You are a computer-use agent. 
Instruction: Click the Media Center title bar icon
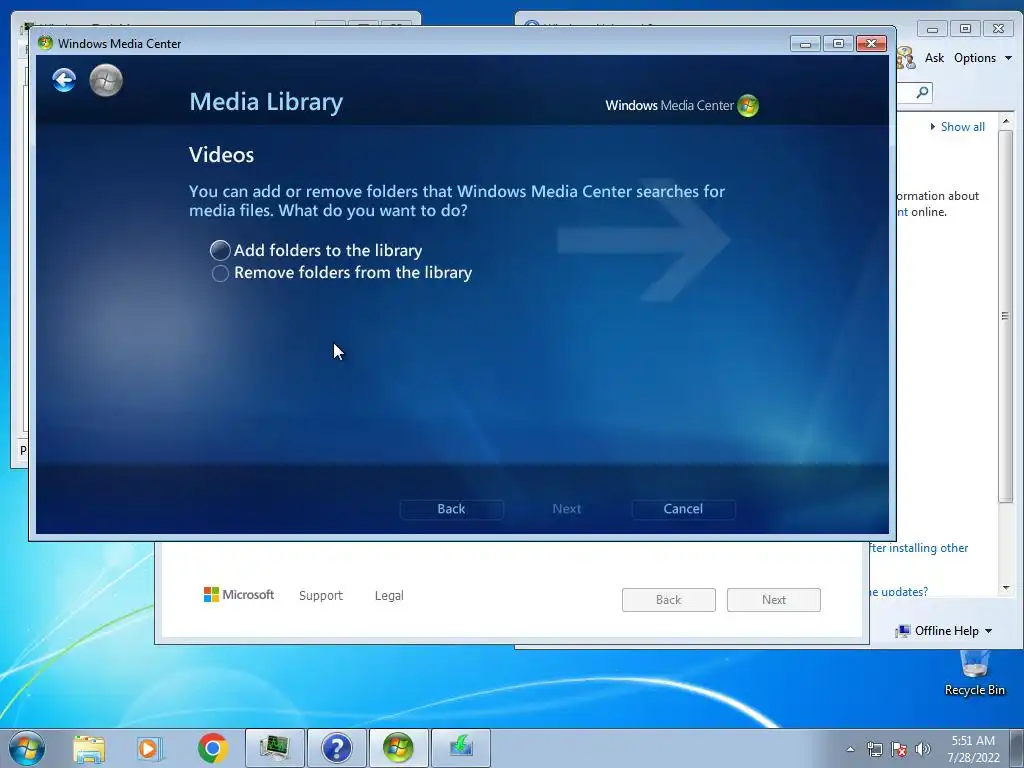pyautogui.click(x=45, y=43)
